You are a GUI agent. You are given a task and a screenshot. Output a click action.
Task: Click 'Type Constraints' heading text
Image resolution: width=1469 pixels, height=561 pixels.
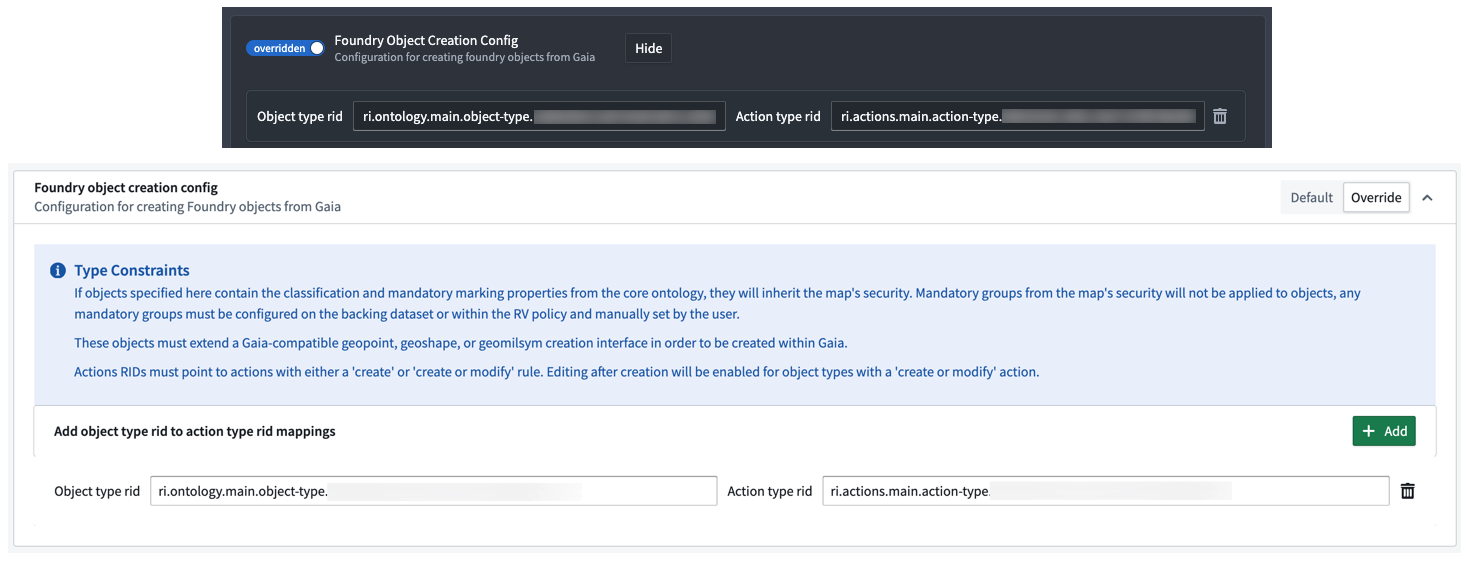(x=132, y=270)
